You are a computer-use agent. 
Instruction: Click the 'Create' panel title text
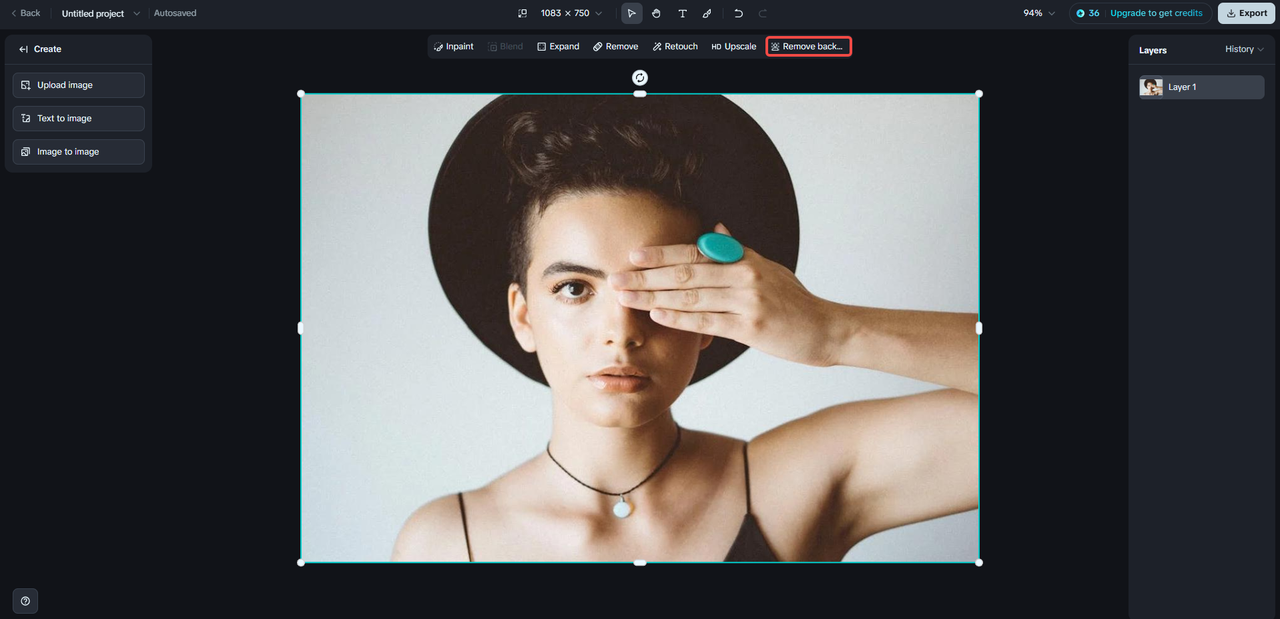47,49
